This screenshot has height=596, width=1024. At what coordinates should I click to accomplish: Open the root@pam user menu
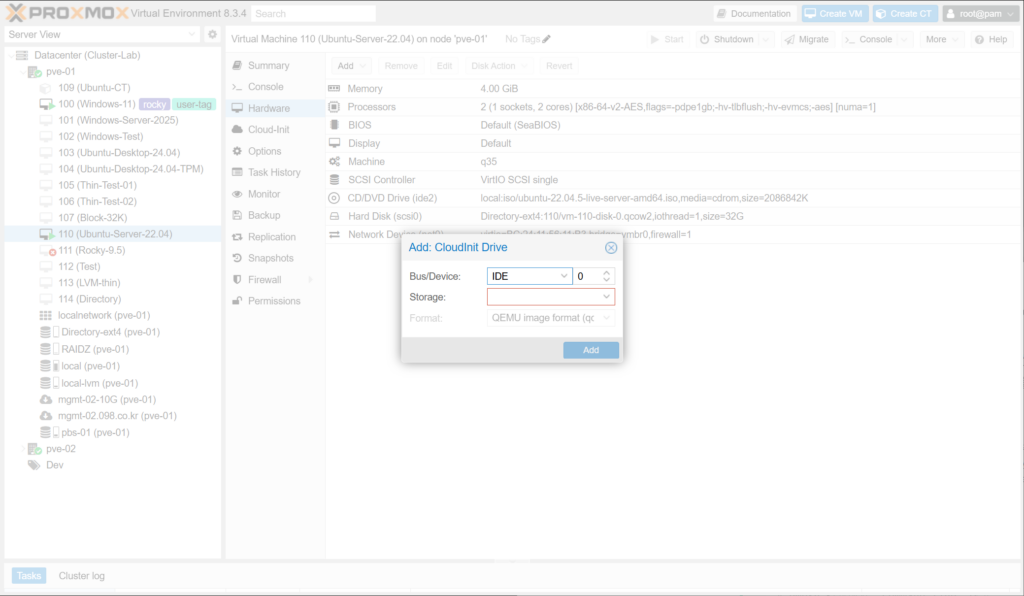(981, 14)
